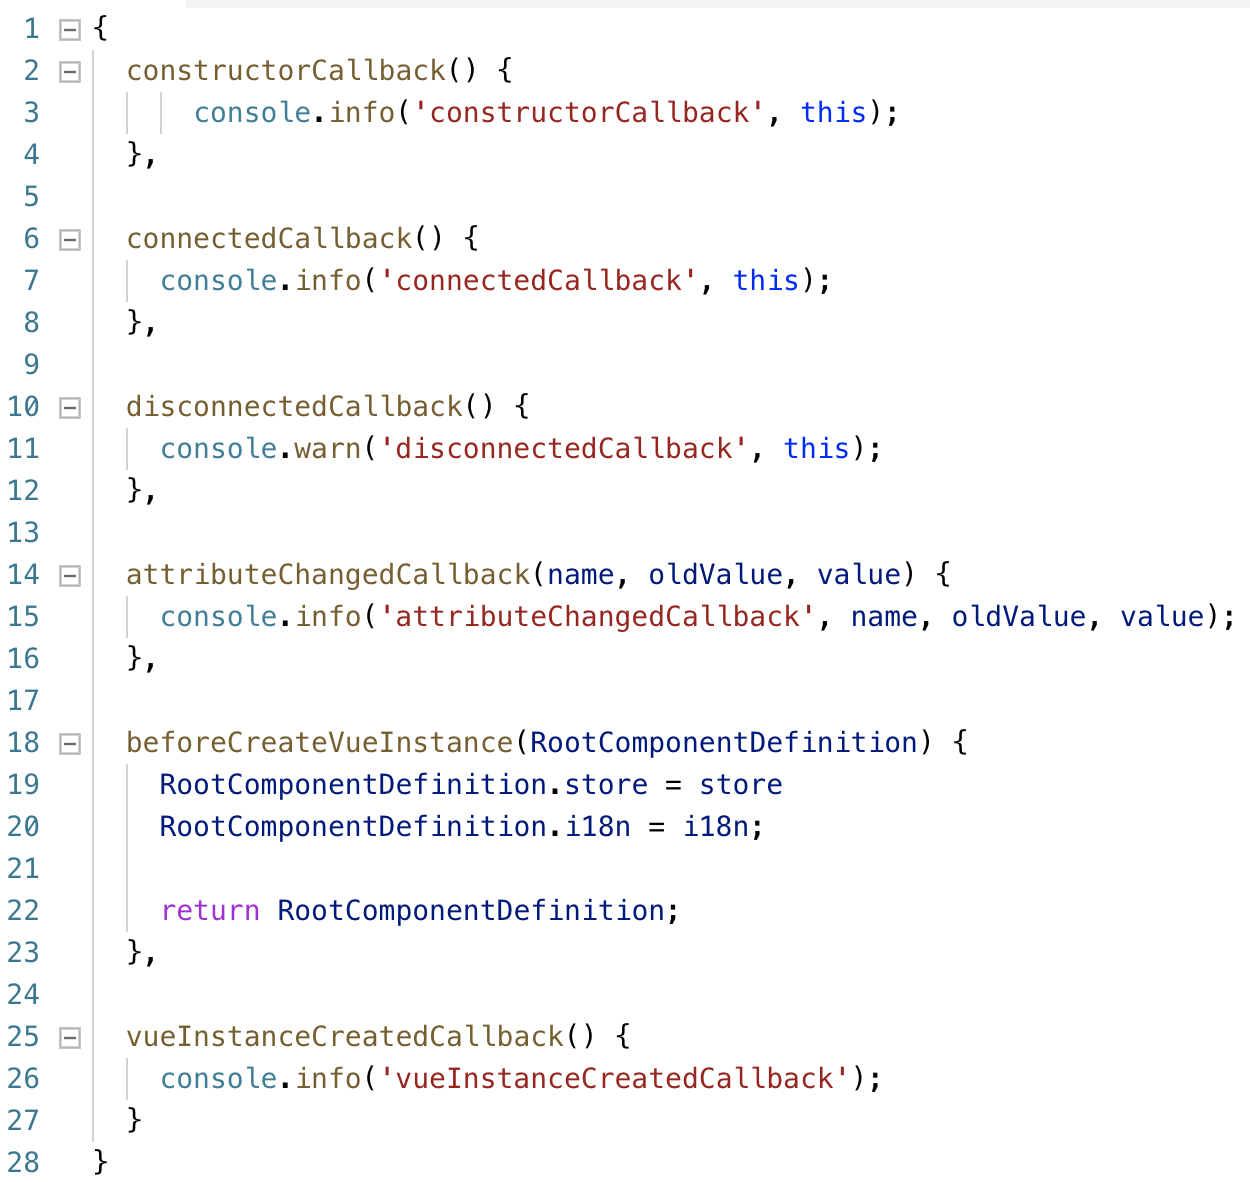Screen dimensions: 1250x1182
Task: Collapse the constructorCallback fold on line 2
Action: coord(69,71)
